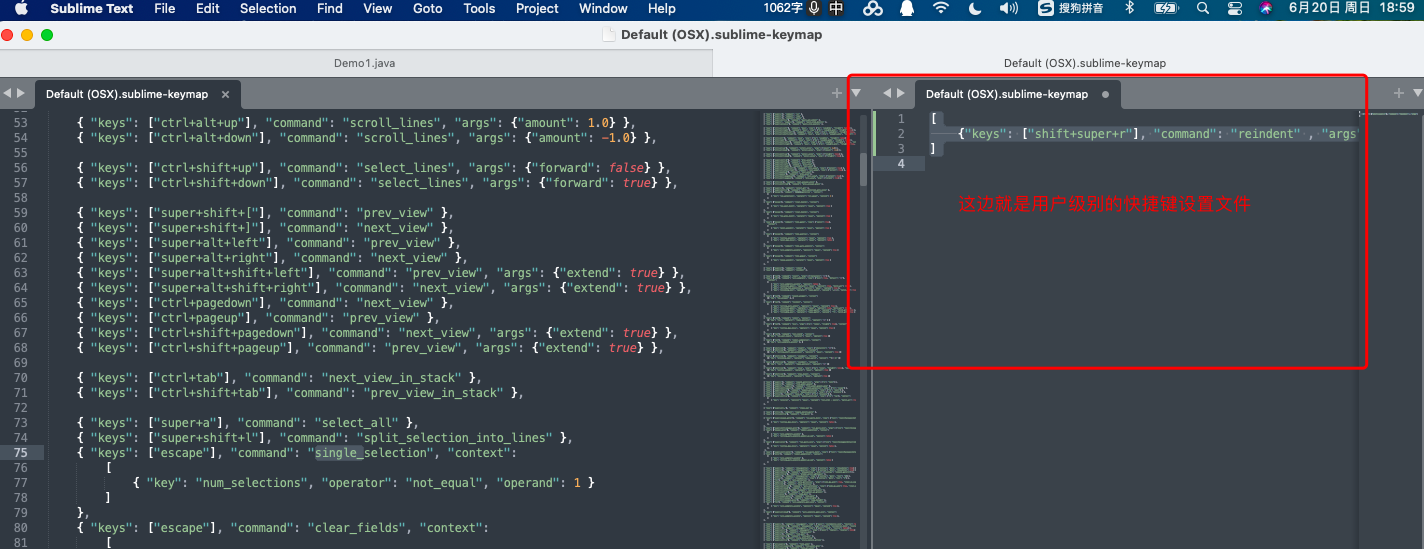
Task: Add new tab in left pane
Action: pyautogui.click(x=837, y=93)
